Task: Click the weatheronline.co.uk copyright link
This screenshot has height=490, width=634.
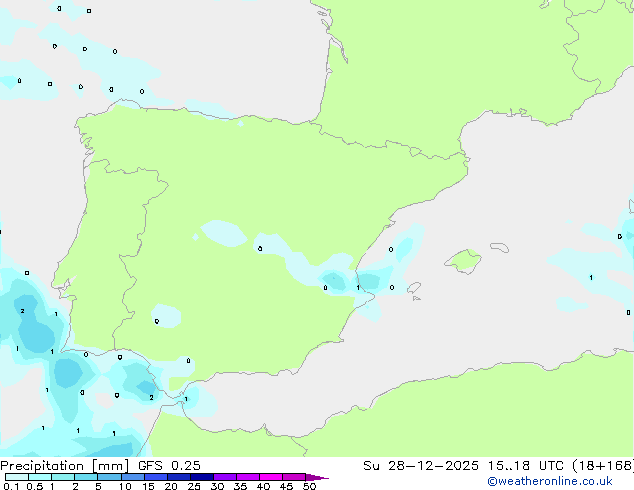Action: (x=549, y=481)
